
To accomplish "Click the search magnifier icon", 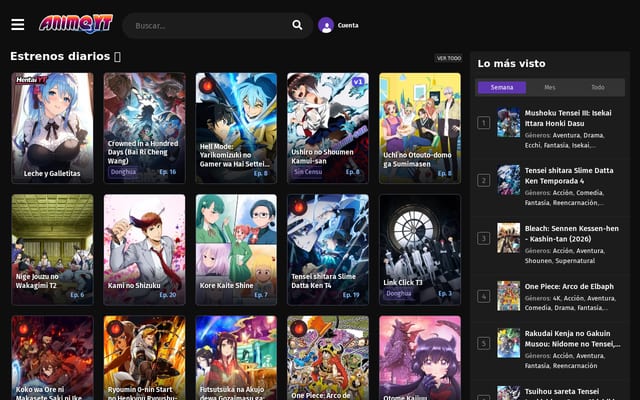I will click(x=297, y=25).
